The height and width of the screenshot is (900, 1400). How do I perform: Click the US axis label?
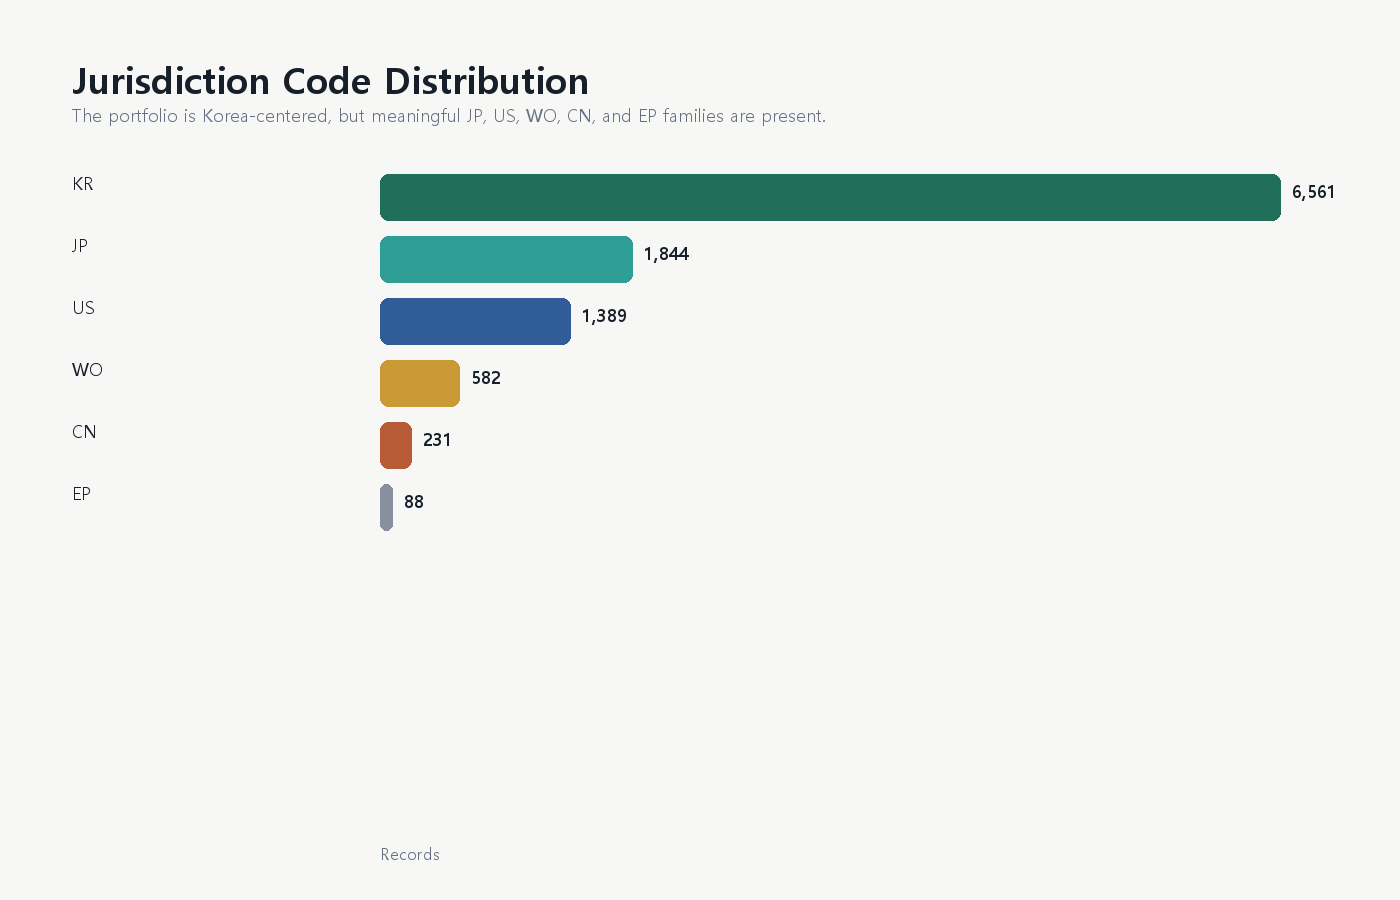(x=83, y=308)
